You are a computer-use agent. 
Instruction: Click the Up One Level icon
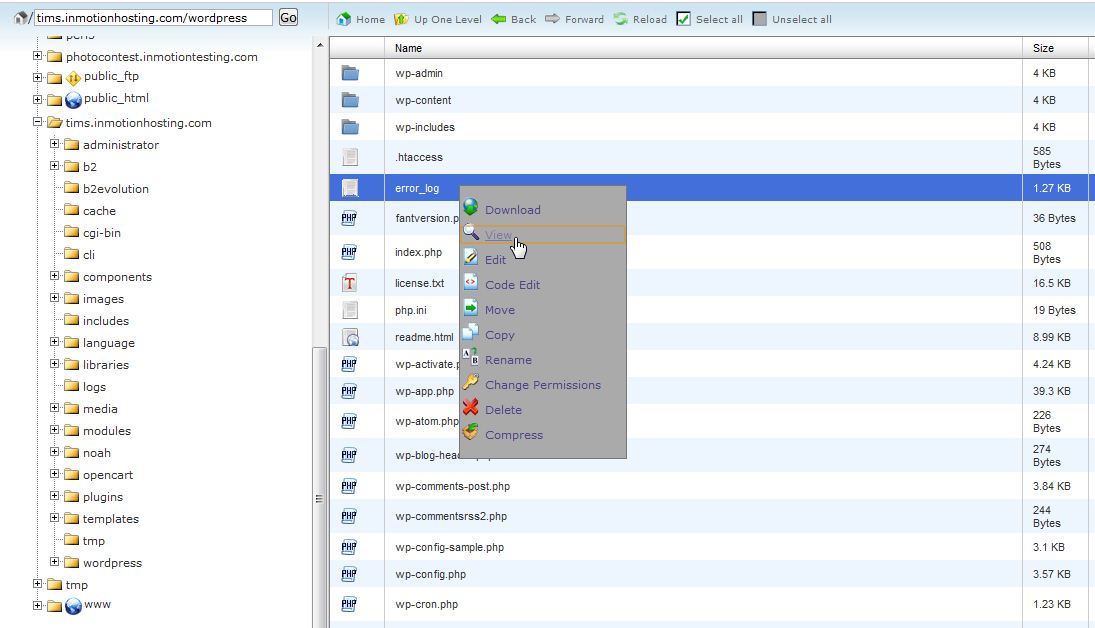tap(402, 19)
